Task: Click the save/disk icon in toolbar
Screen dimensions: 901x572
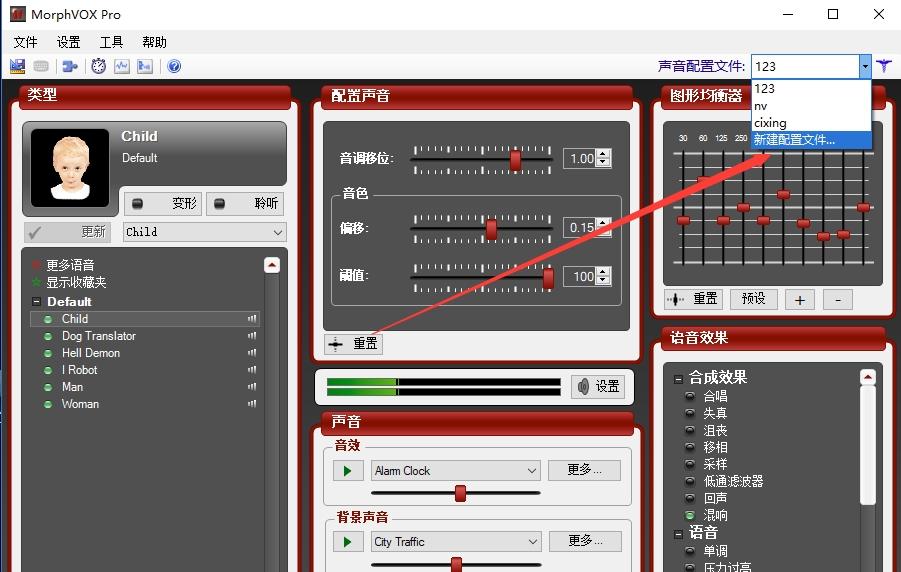Action: point(17,66)
